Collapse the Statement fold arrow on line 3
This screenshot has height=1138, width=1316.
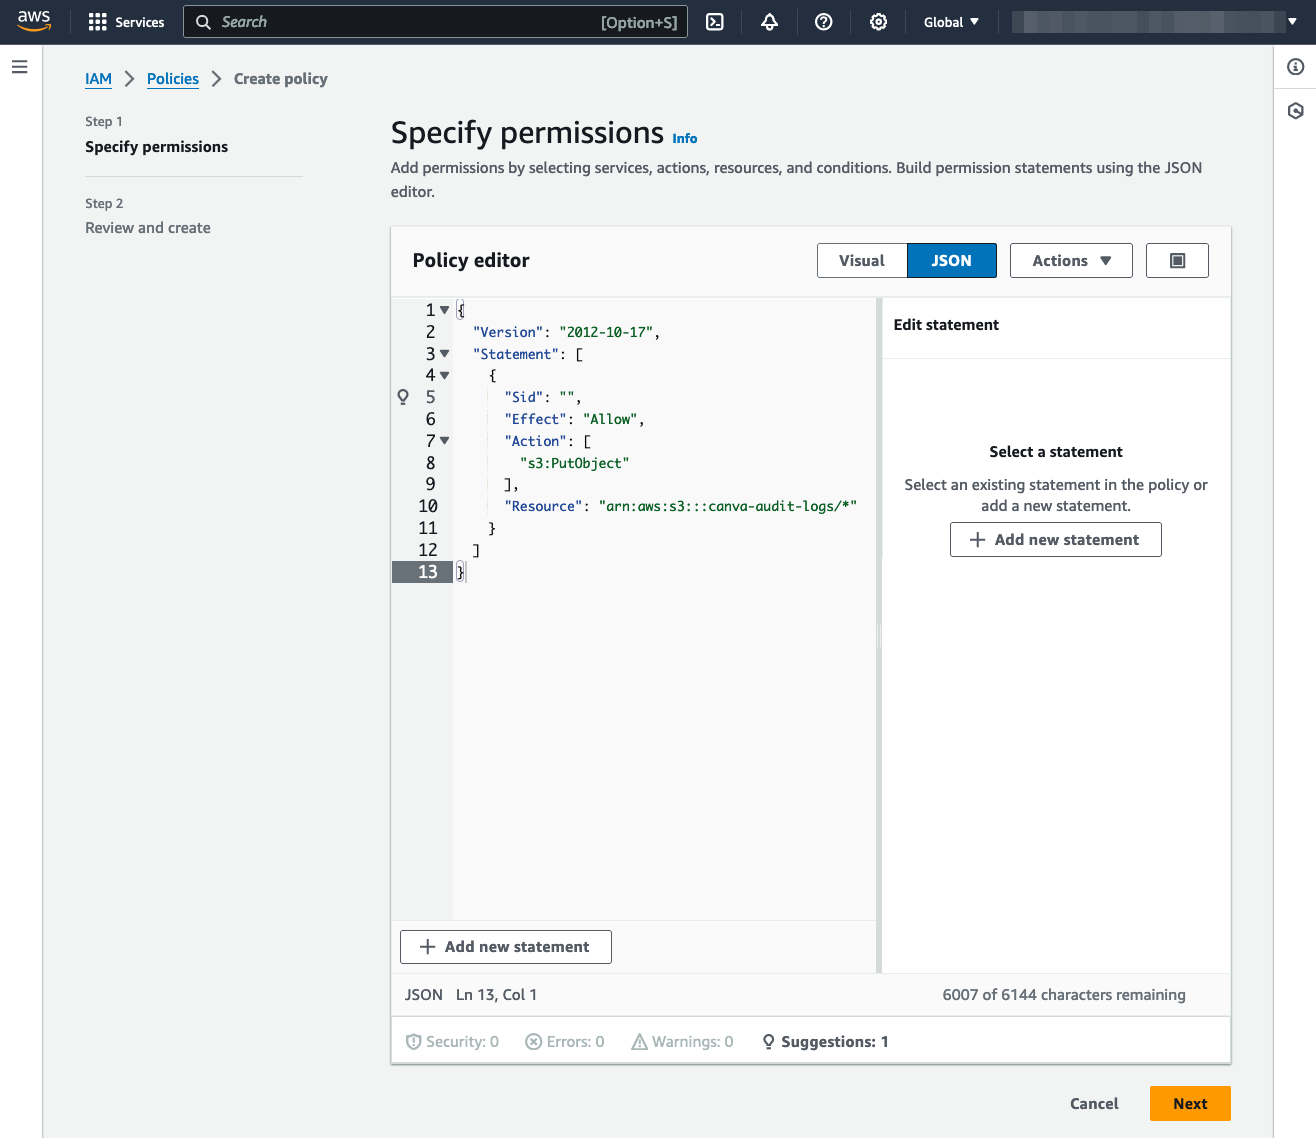[445, 354]
